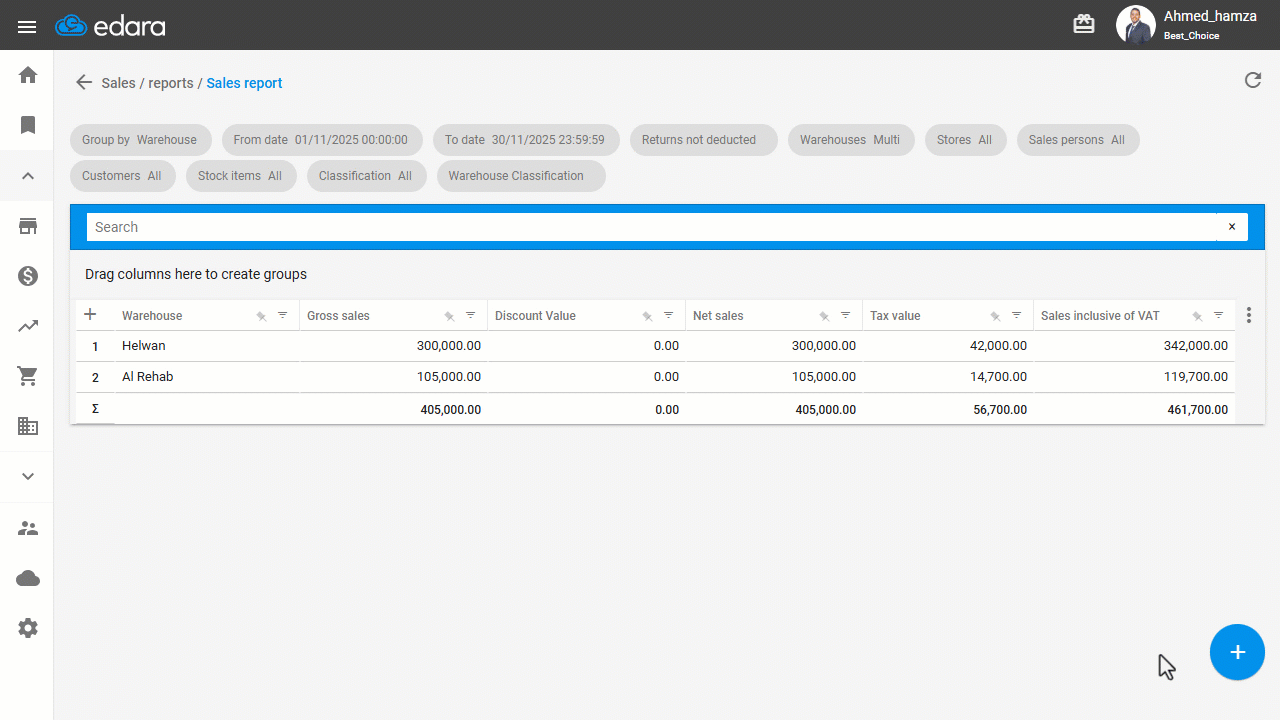Change the From date filter

[x=321, y=140]
